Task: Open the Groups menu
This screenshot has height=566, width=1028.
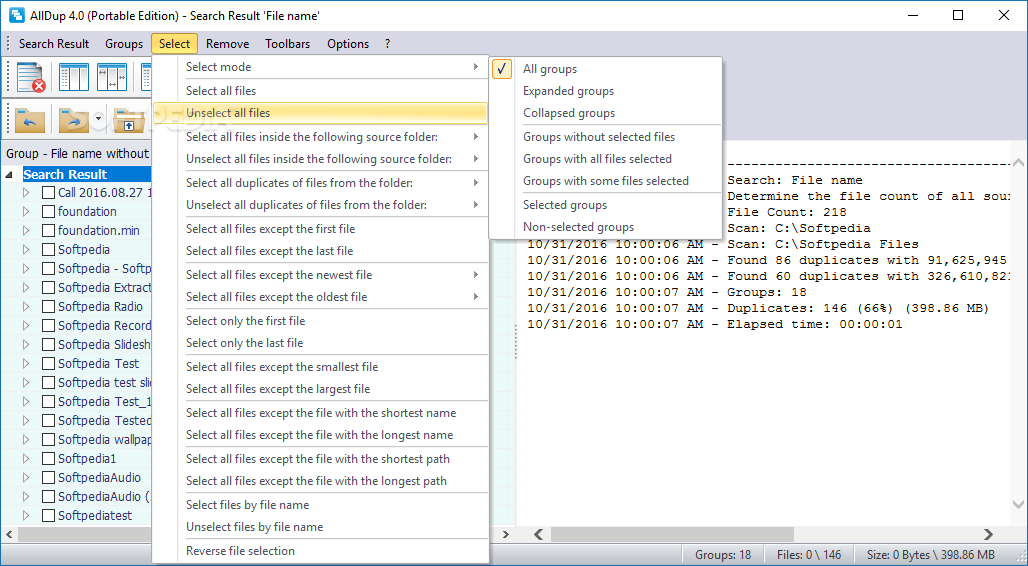Action: click(124, 44)
